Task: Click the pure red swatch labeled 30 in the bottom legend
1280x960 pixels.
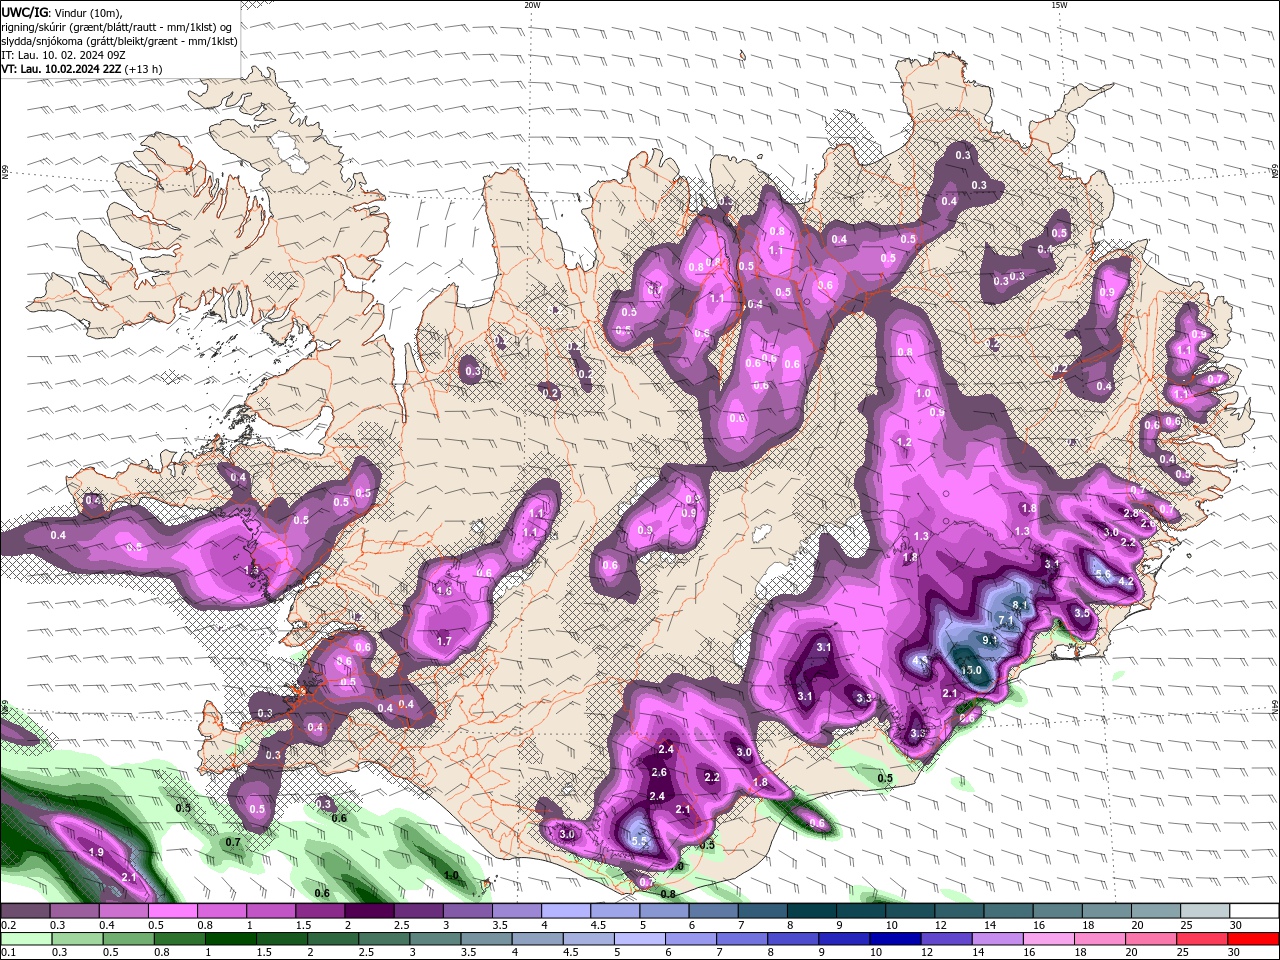Action: click(x=1252, y=939)
